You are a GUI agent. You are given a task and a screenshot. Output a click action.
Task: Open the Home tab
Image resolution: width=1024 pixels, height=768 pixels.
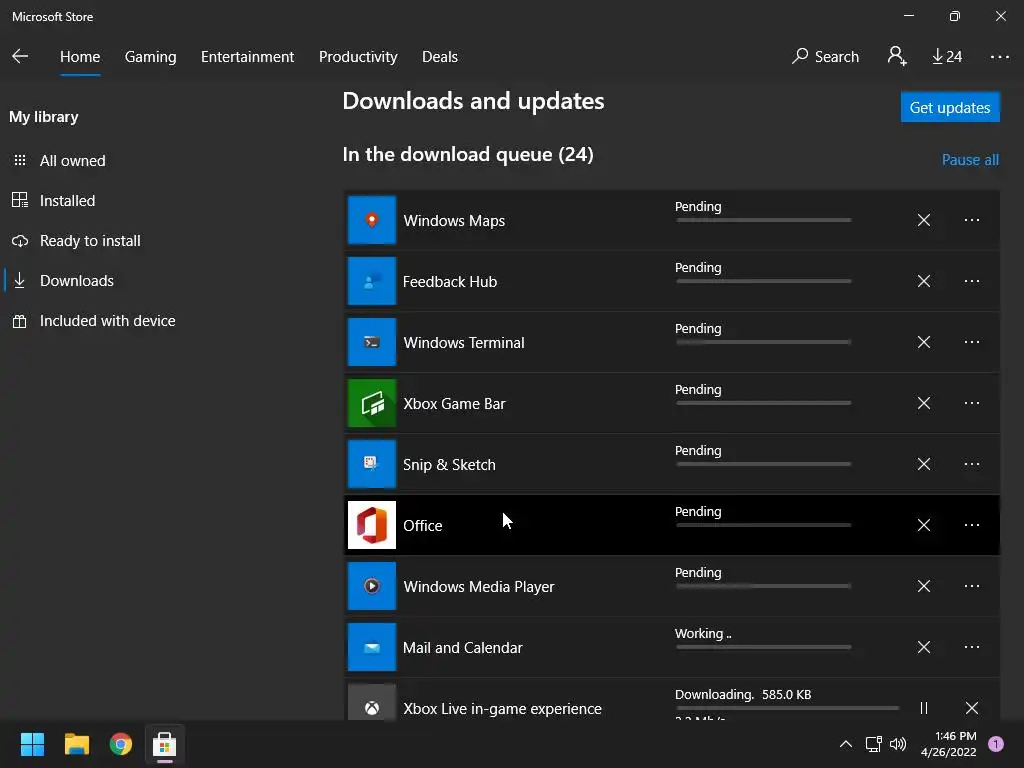(80, 57)
